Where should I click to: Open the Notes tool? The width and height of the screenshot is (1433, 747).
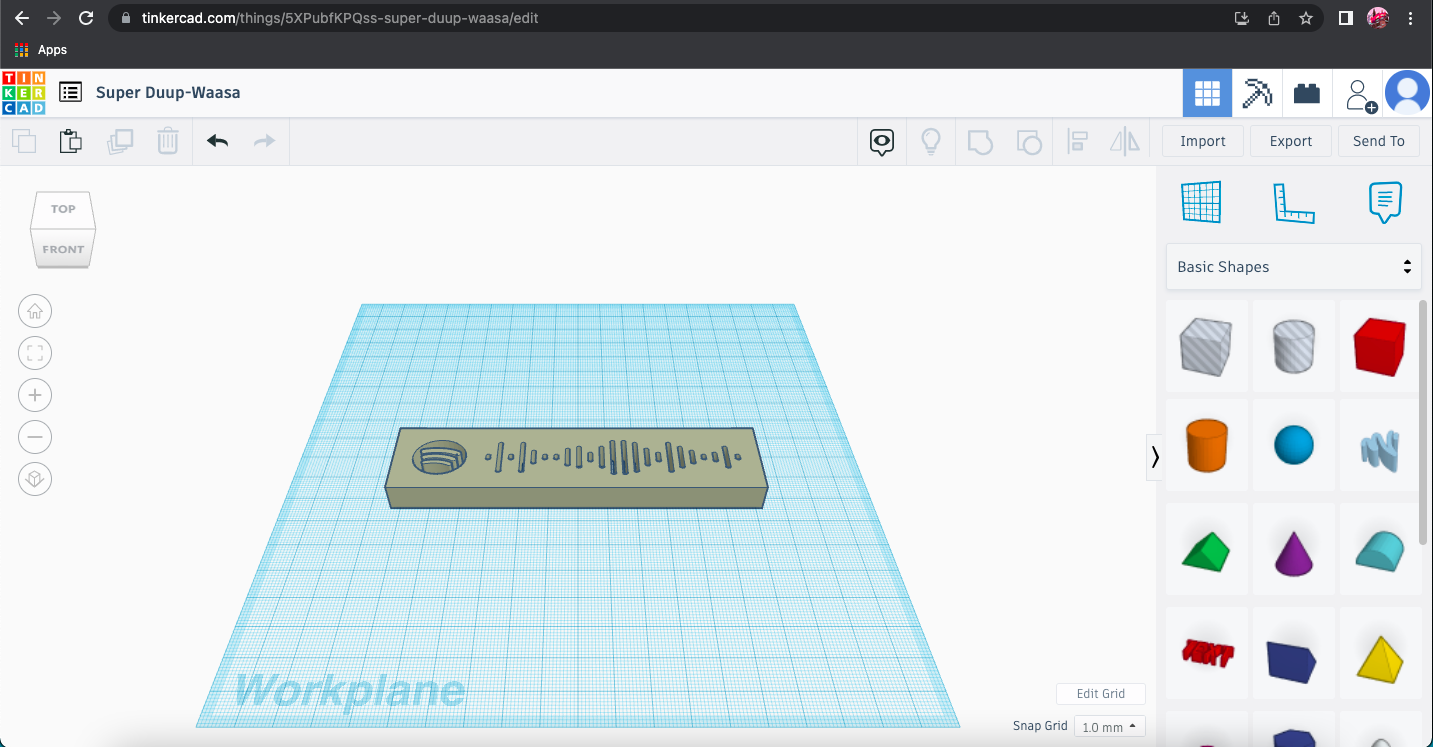pos(1385,202)
